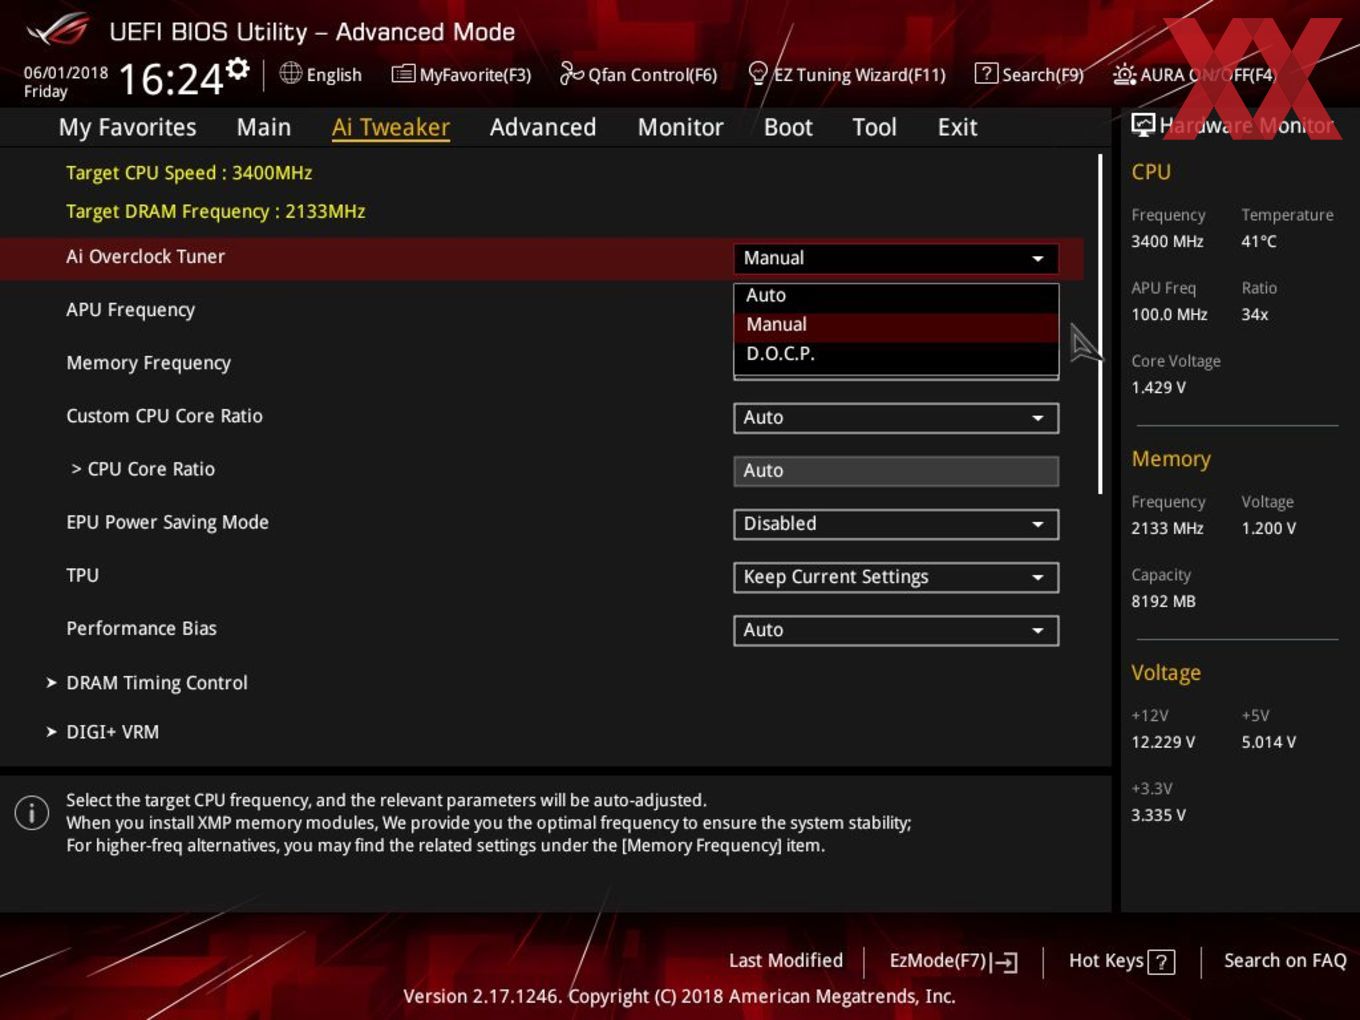This screenshot has height=1020, width=1360.
Task: Click the CPU Core Ratio Auto field
Action: tap(896, 471)
